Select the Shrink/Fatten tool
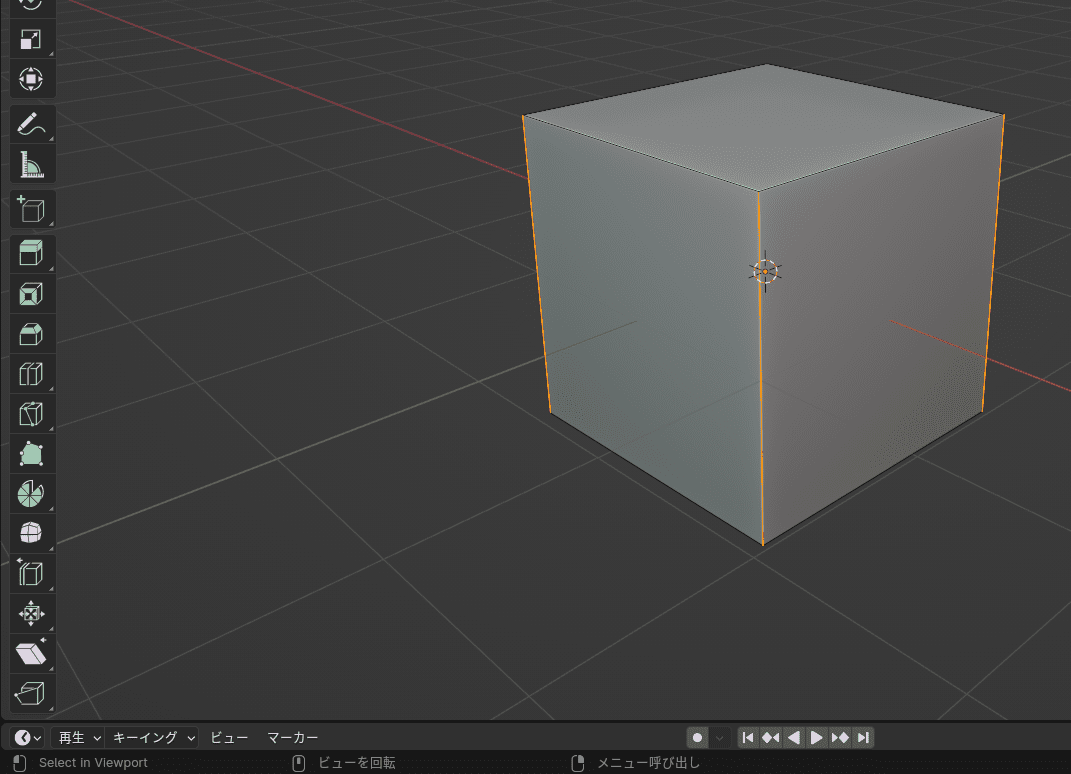The height and width of the screenshot is (774, 1071). click(31, 613)
